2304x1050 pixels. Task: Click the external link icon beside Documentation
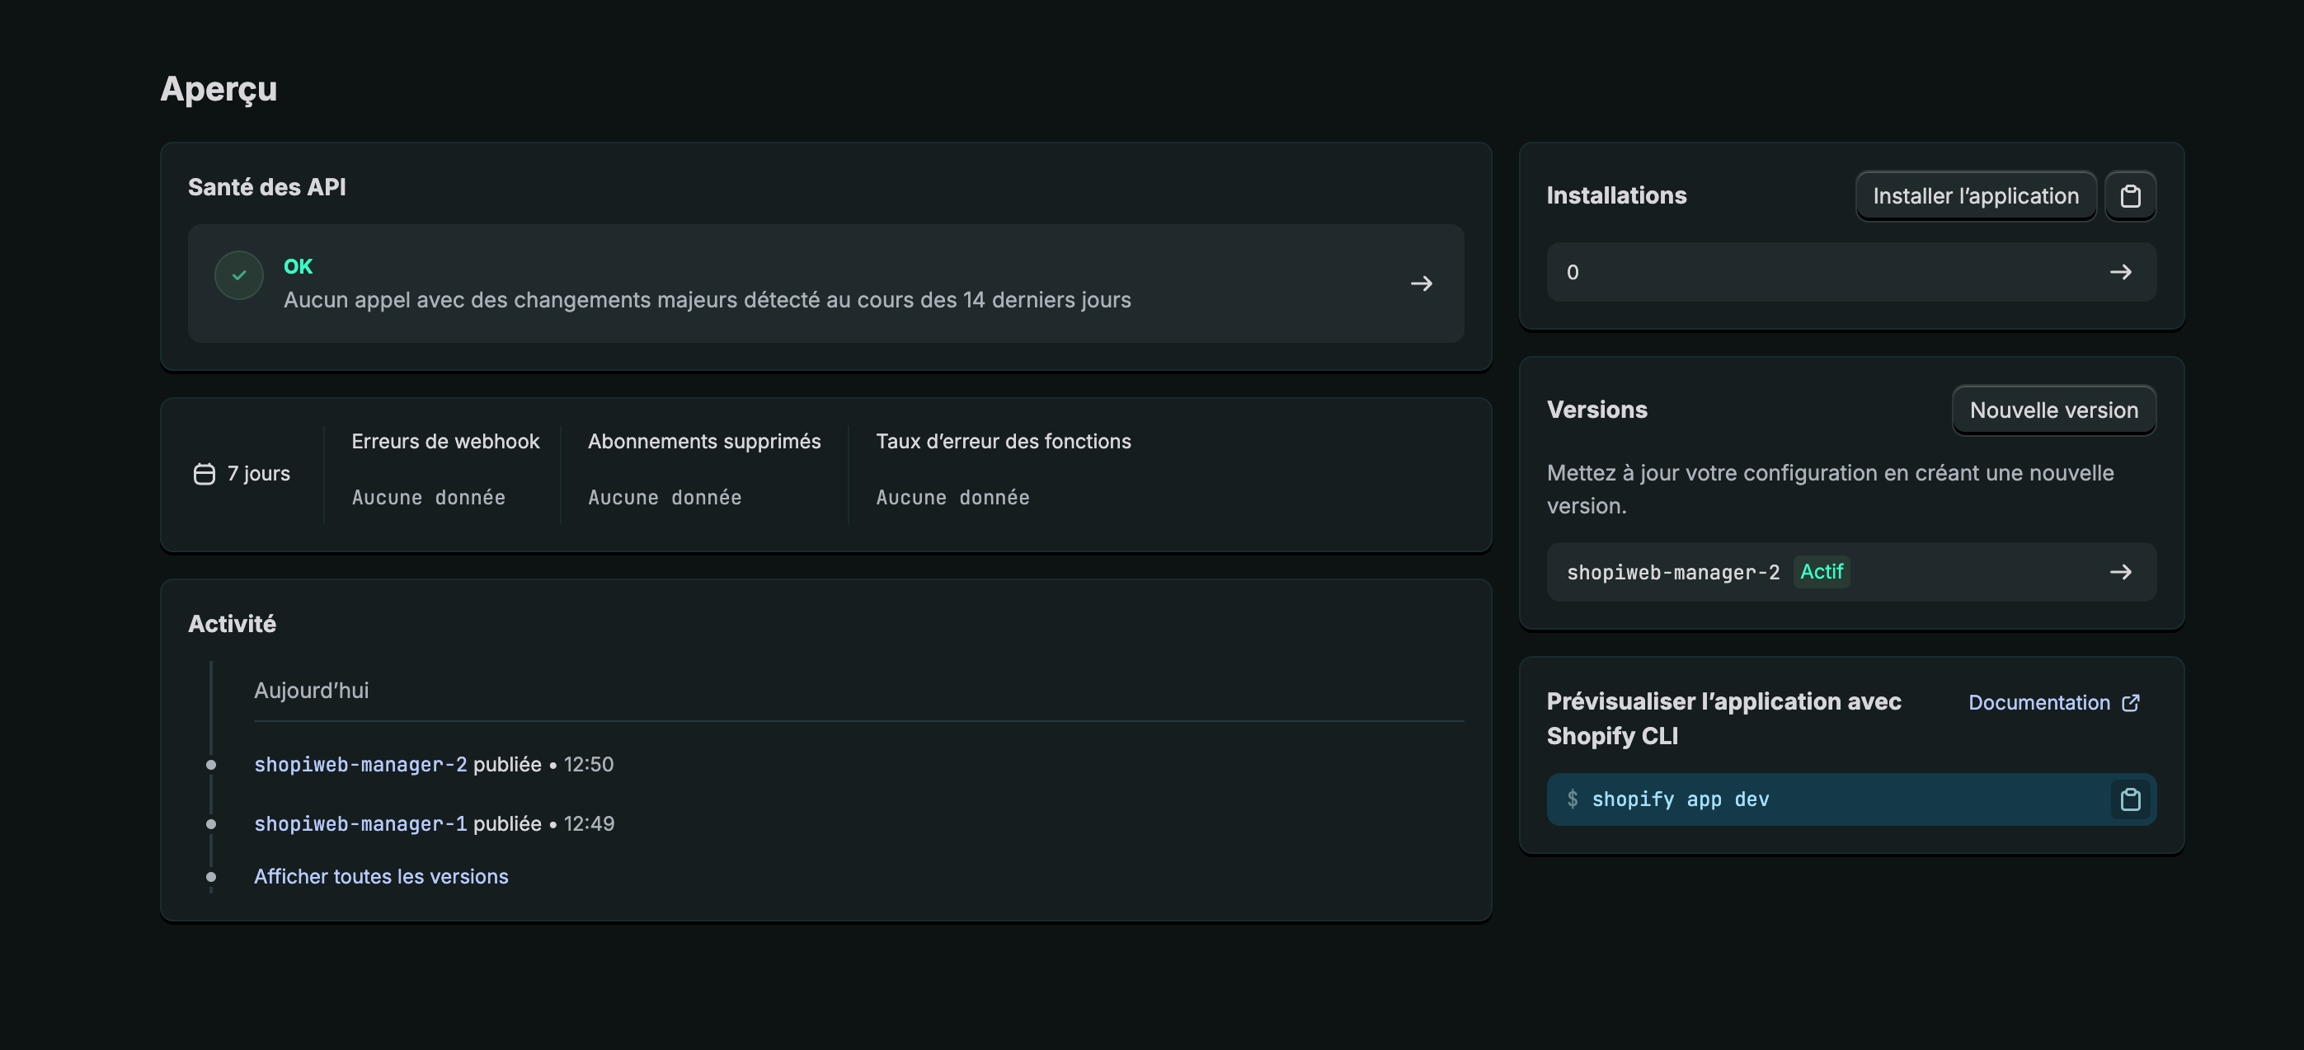point(2131,703)
